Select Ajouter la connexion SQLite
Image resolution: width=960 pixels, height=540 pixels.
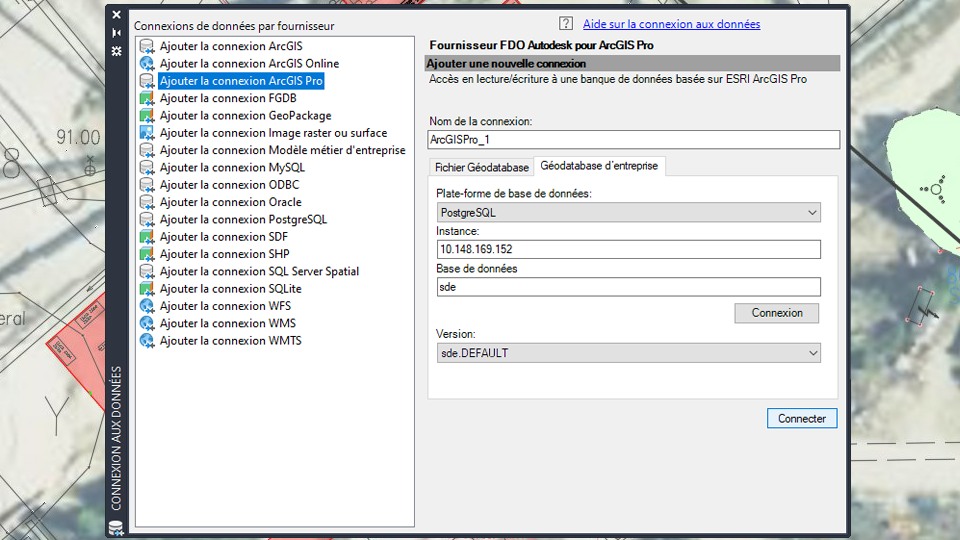(230, 288)
